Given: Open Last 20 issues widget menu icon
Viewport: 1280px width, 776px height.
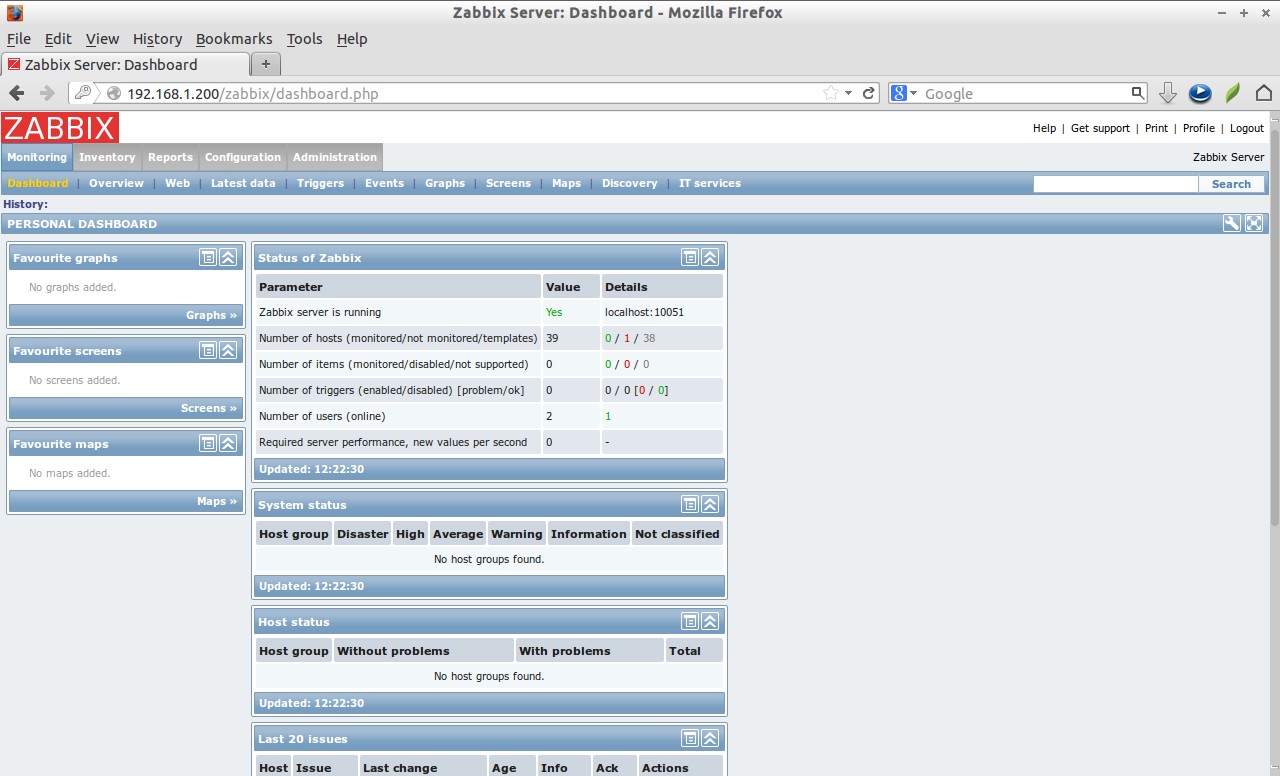Looking at the screenshot, I should point(689,738).
